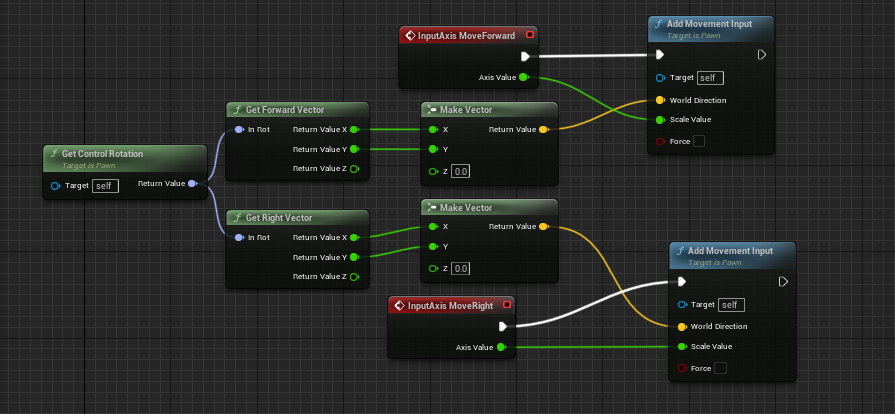Select the Get Control Rotation node title
This screenshot has height=414, width=895.
tap(102, 154)
